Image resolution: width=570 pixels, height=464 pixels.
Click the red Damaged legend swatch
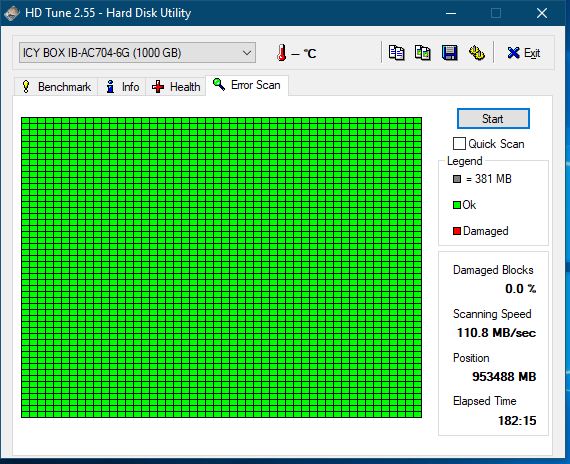pos(457,231)
